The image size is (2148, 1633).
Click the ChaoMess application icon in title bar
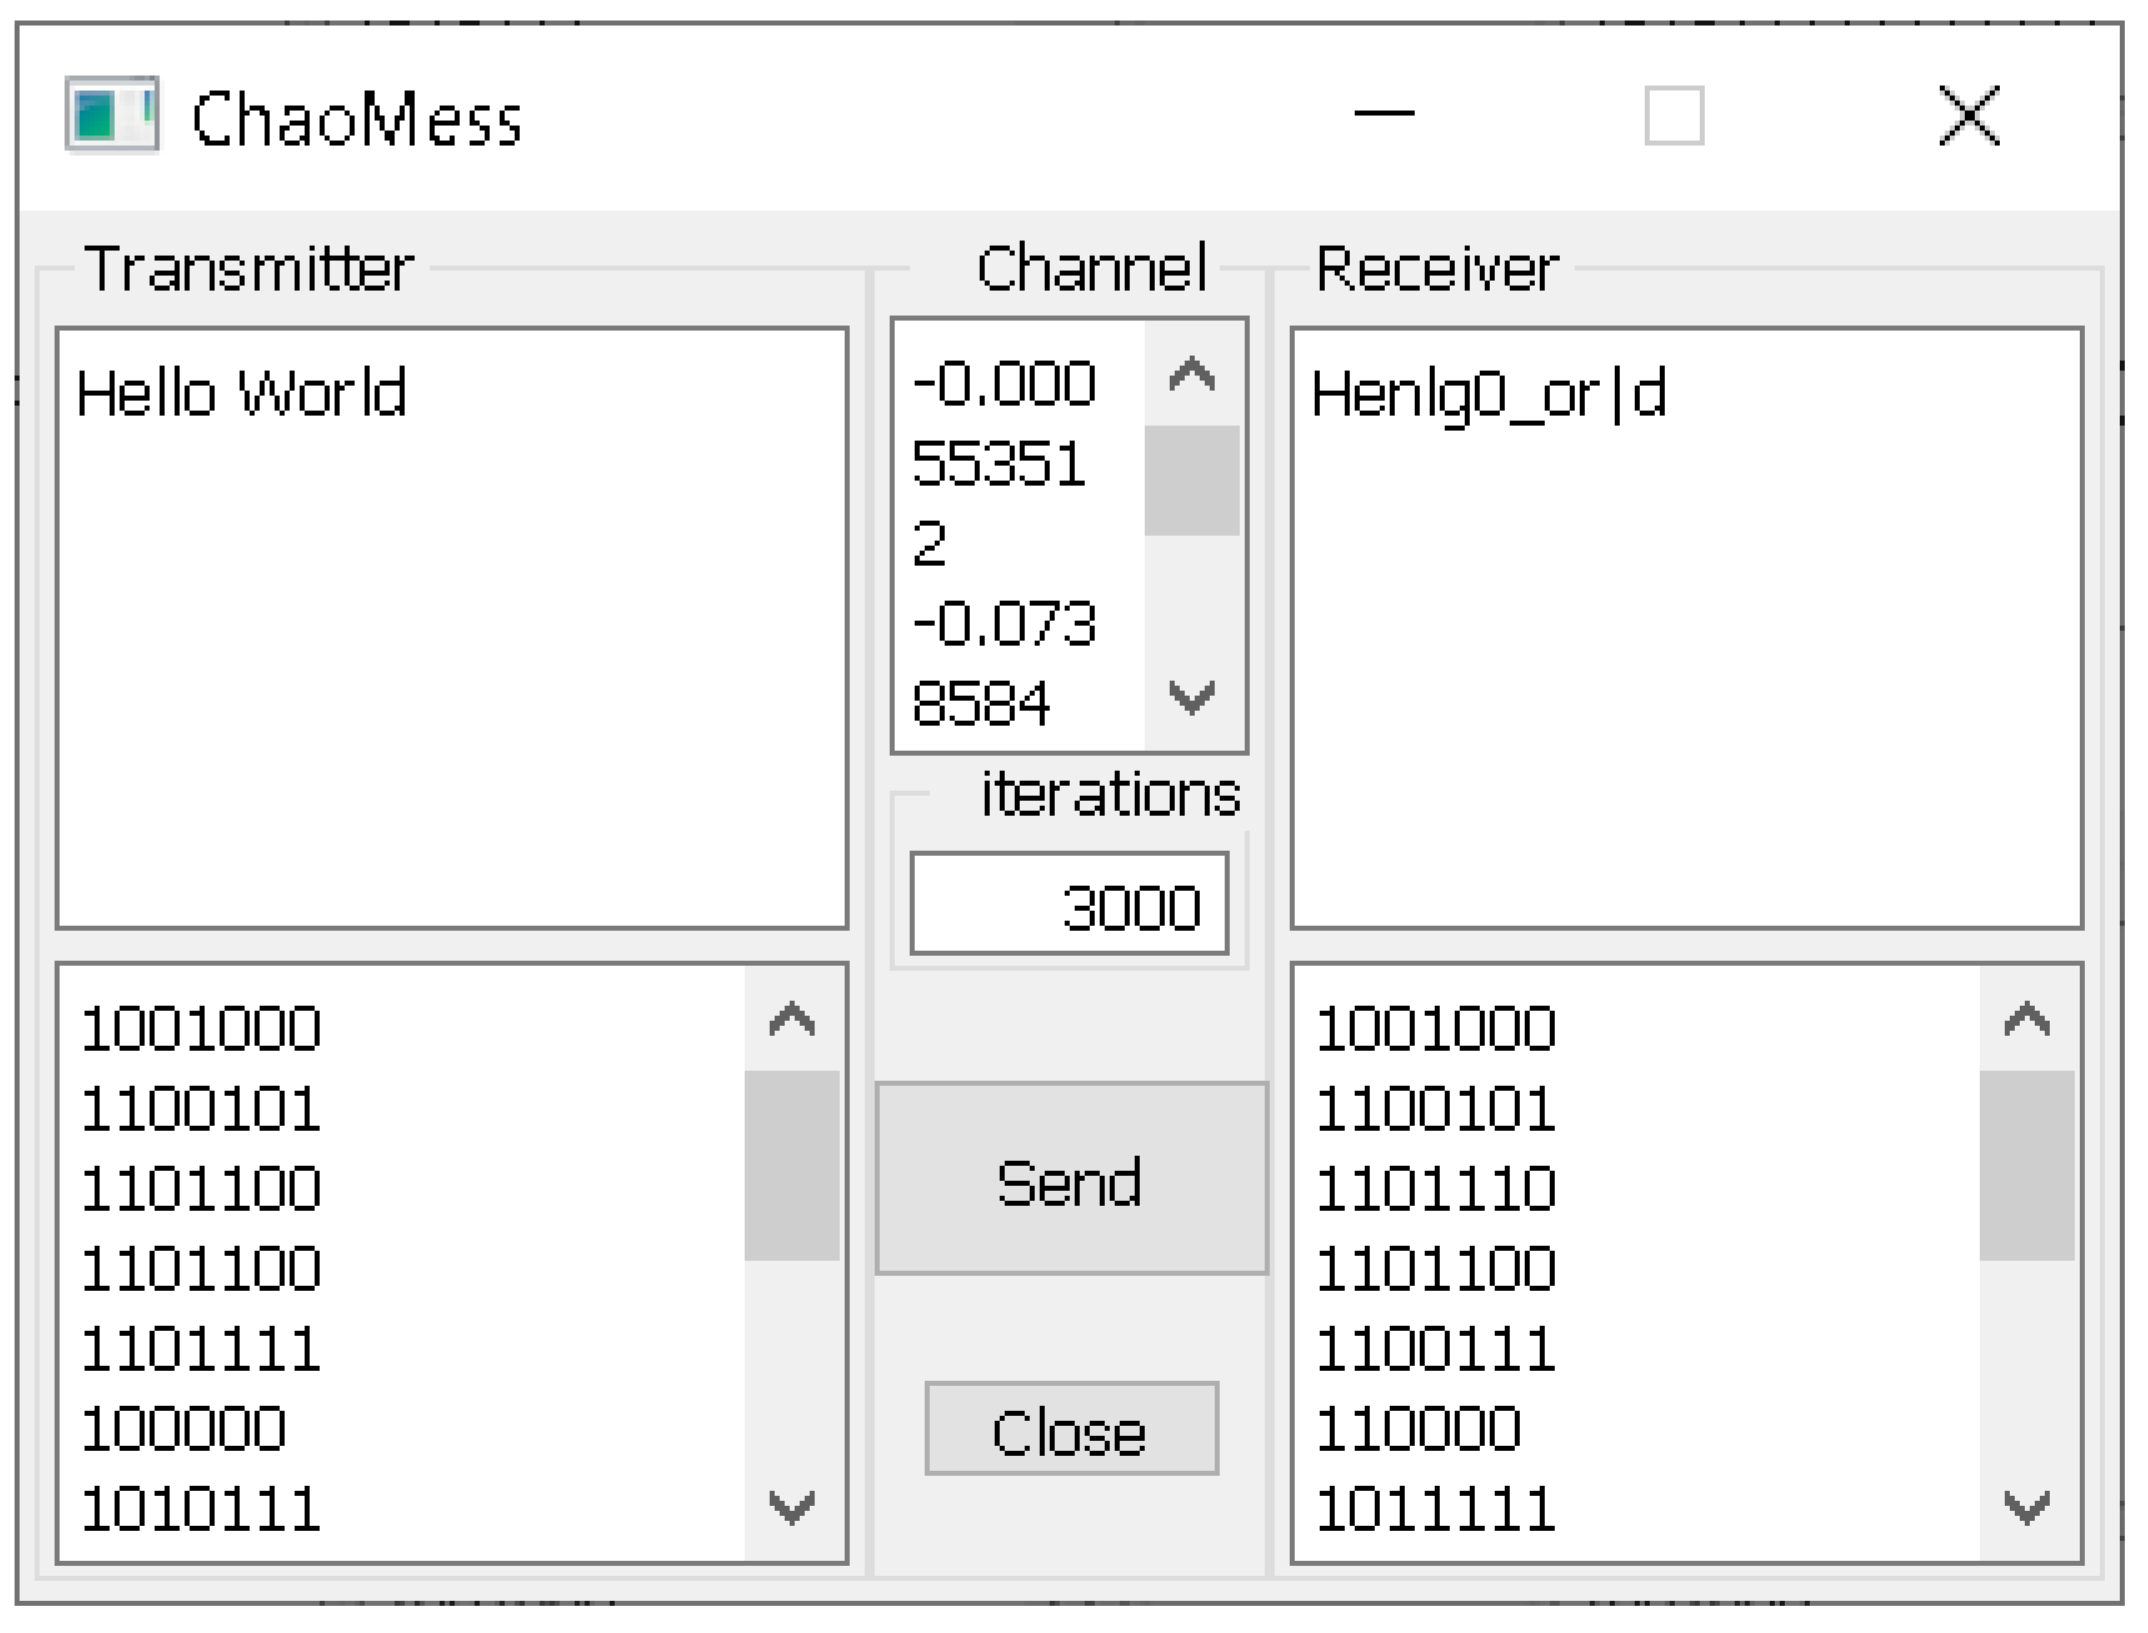pyautogui.click(x=112, y=116)
